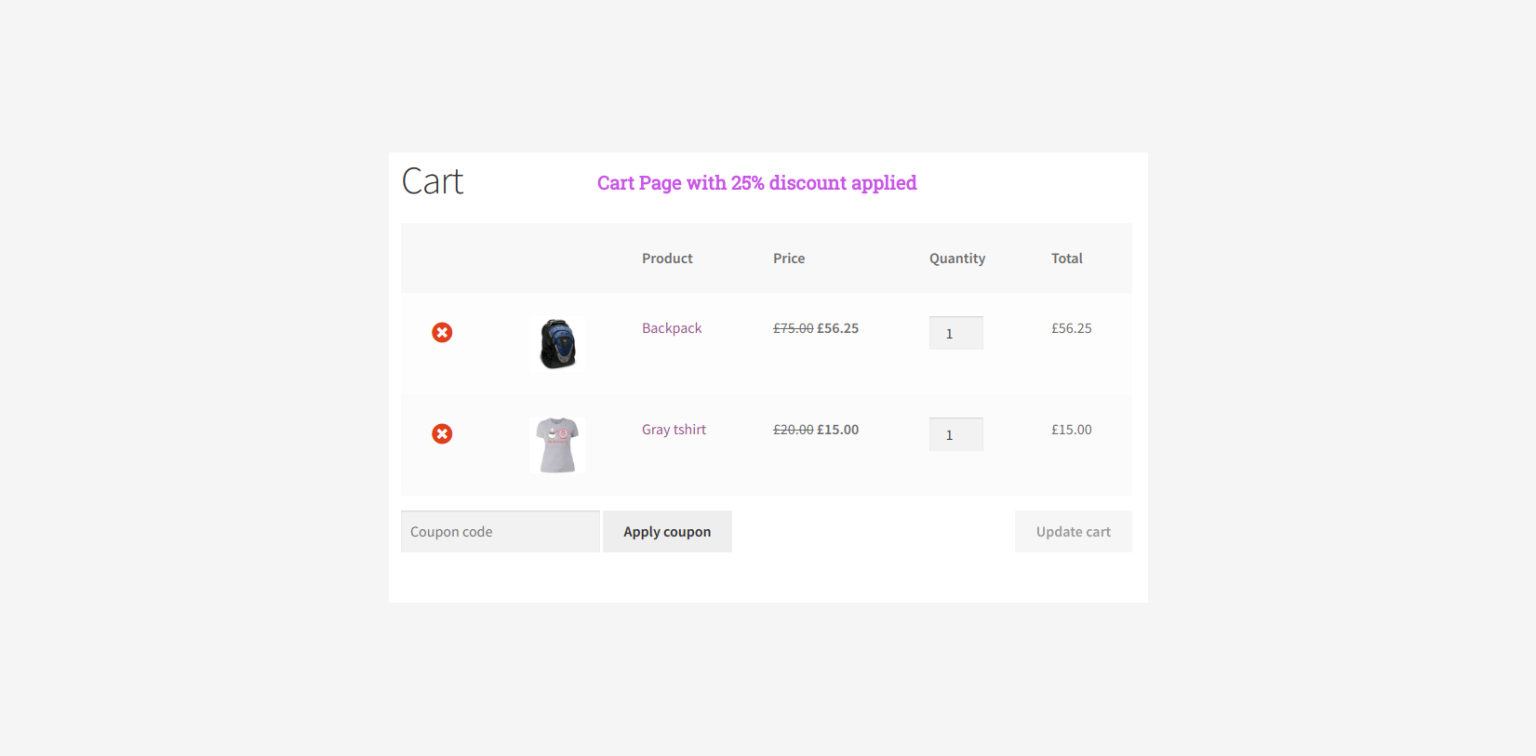
Task: Remove the Gray tshirt using its red X icon
Action: pyautogui.click(x=442, y=433)
